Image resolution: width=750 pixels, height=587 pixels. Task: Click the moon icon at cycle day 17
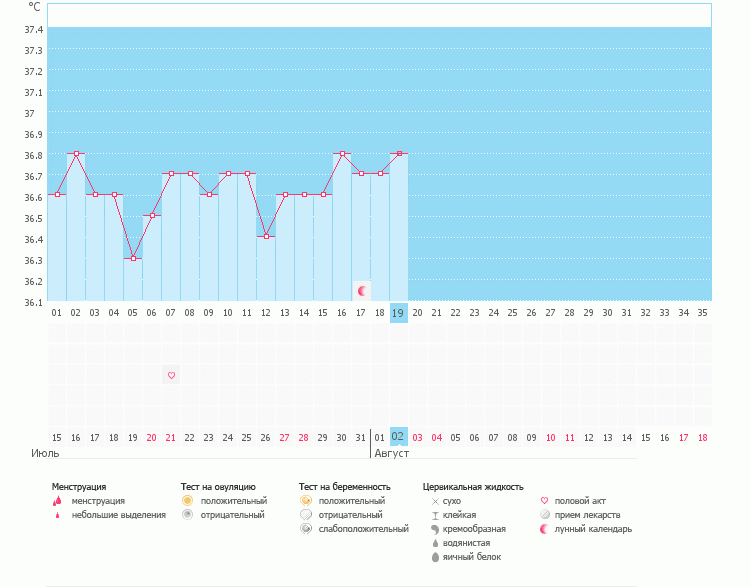coord(362,290)
